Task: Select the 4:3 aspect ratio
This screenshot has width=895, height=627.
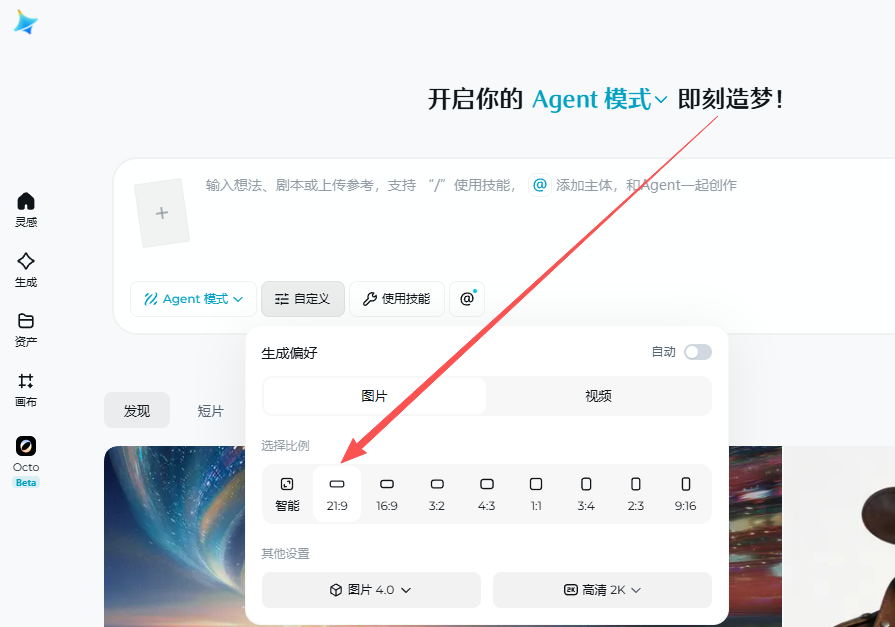Action: tap(486, 494)
